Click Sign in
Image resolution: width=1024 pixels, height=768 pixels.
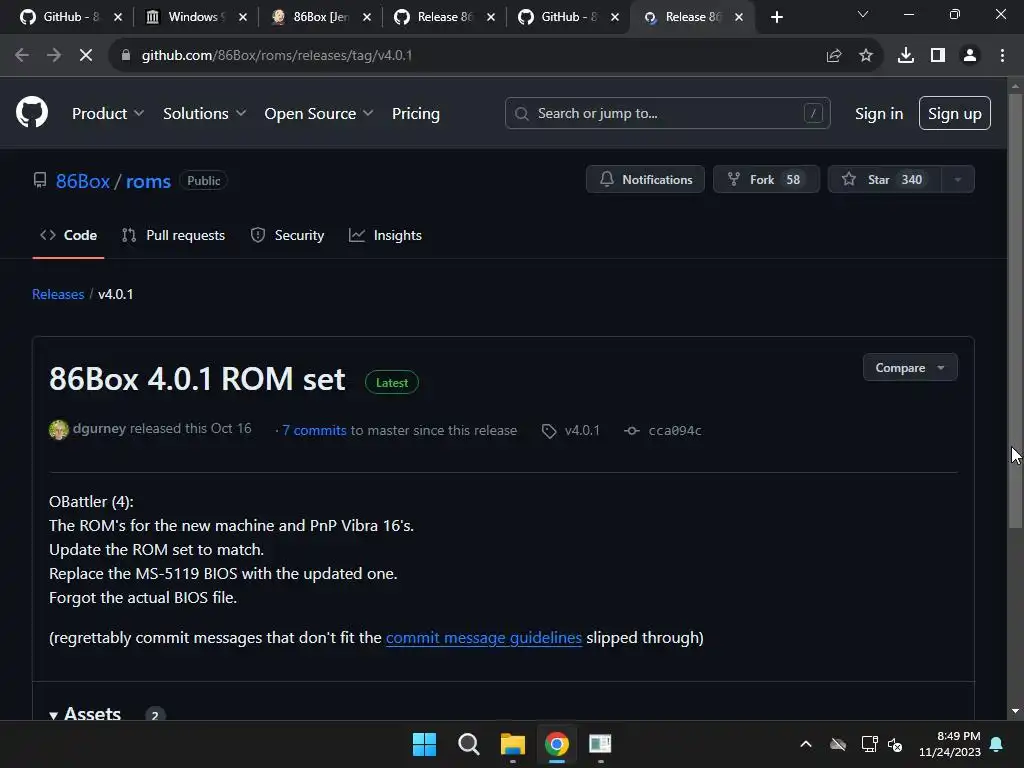click(878, 114)
